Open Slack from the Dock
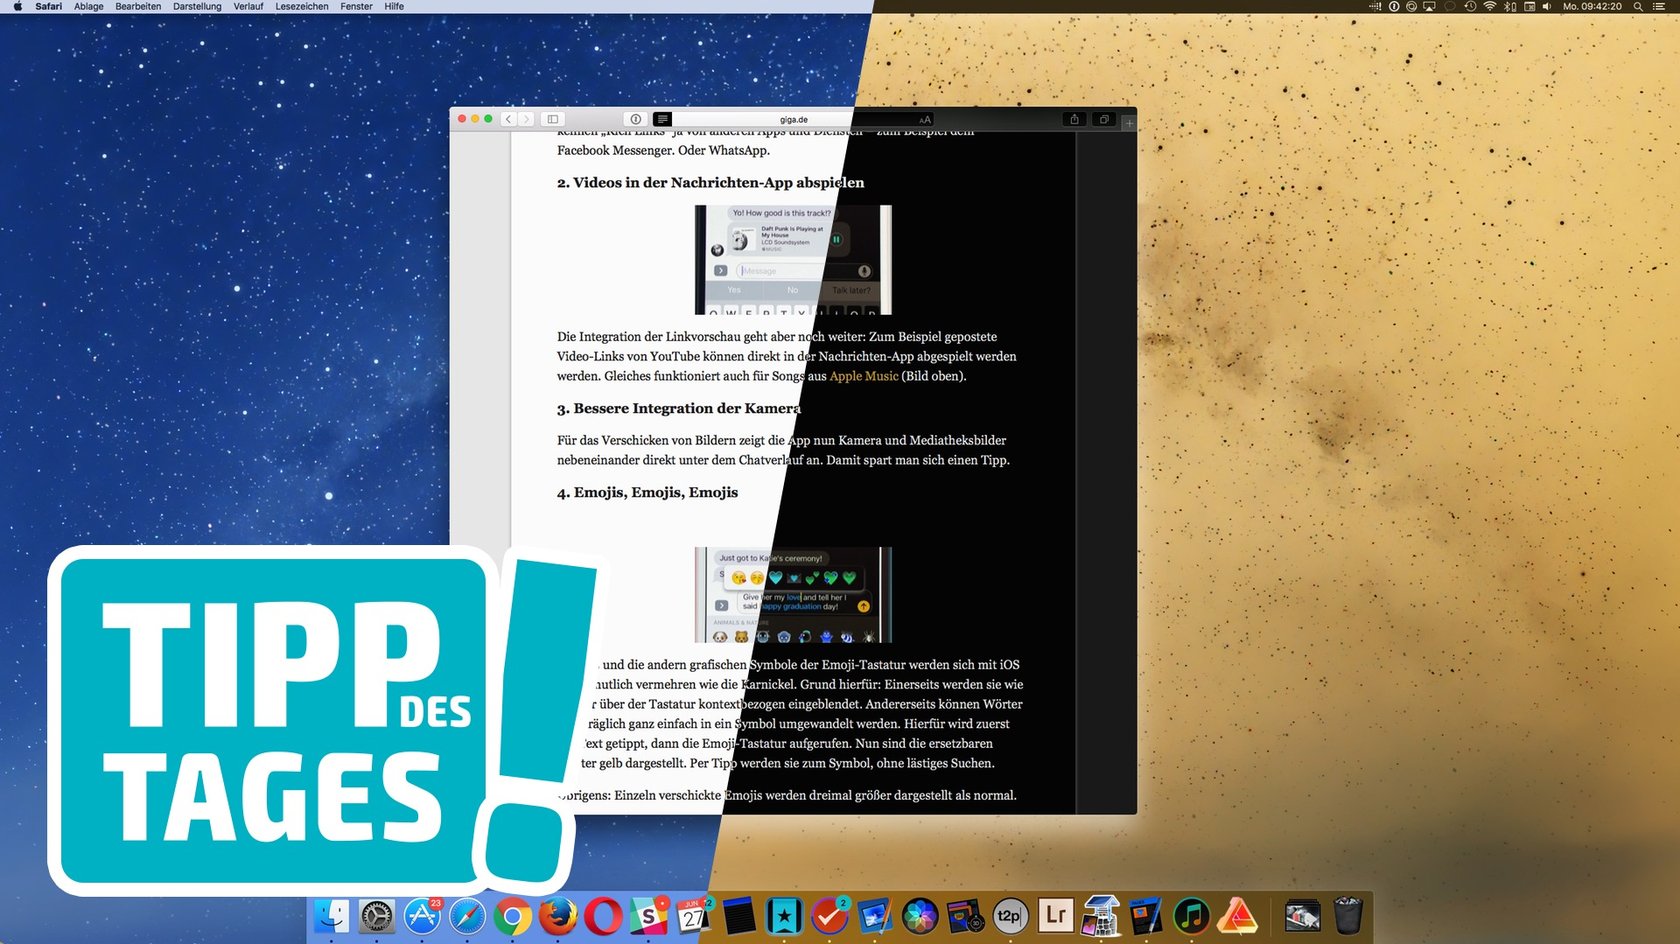This screenshot has height=944, width=1680. click(648, 916)
